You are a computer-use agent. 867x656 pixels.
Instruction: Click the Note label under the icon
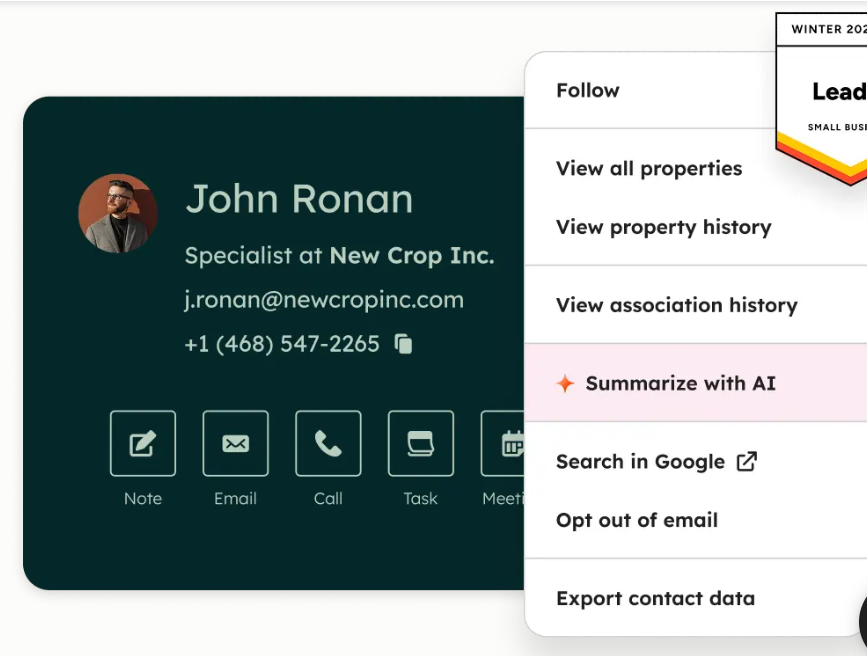pyautogui.click(x=143, y=498)
